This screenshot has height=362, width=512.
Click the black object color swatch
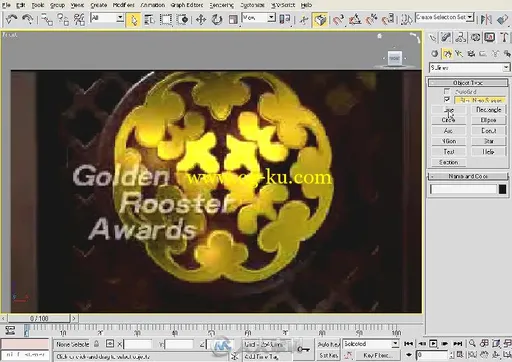pyautogui.click(x=502, y=189)
